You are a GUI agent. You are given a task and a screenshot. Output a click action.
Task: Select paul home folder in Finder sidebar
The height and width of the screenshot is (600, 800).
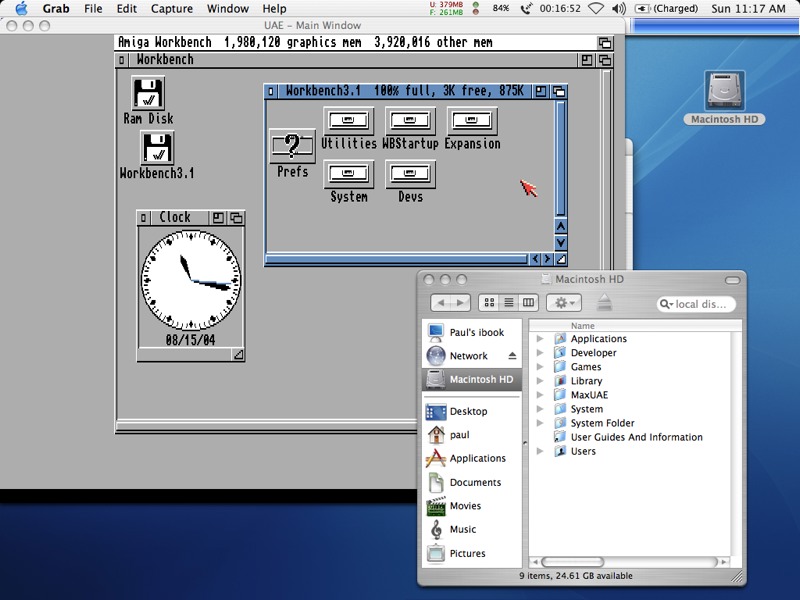tap(472, 435)
